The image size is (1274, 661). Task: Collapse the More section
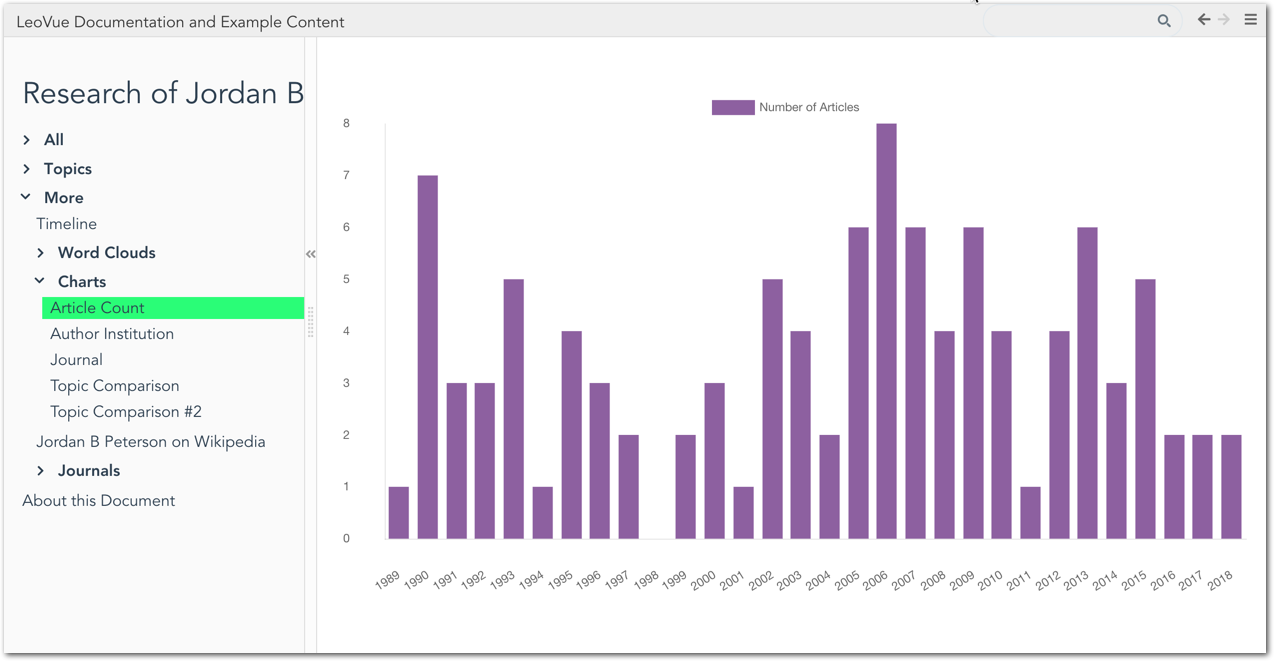[x=27, y=198]
